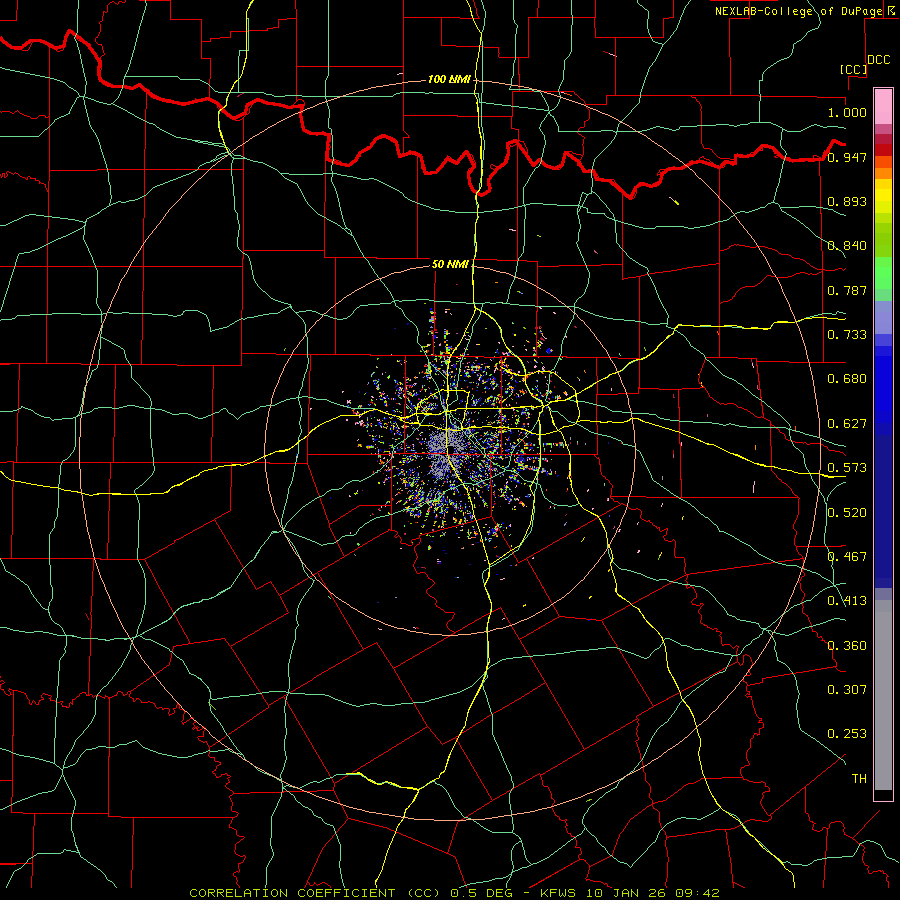This screenshot has width=900, height=900.
Task: Click the 0.253 scale value
Action: pos(847,734)
